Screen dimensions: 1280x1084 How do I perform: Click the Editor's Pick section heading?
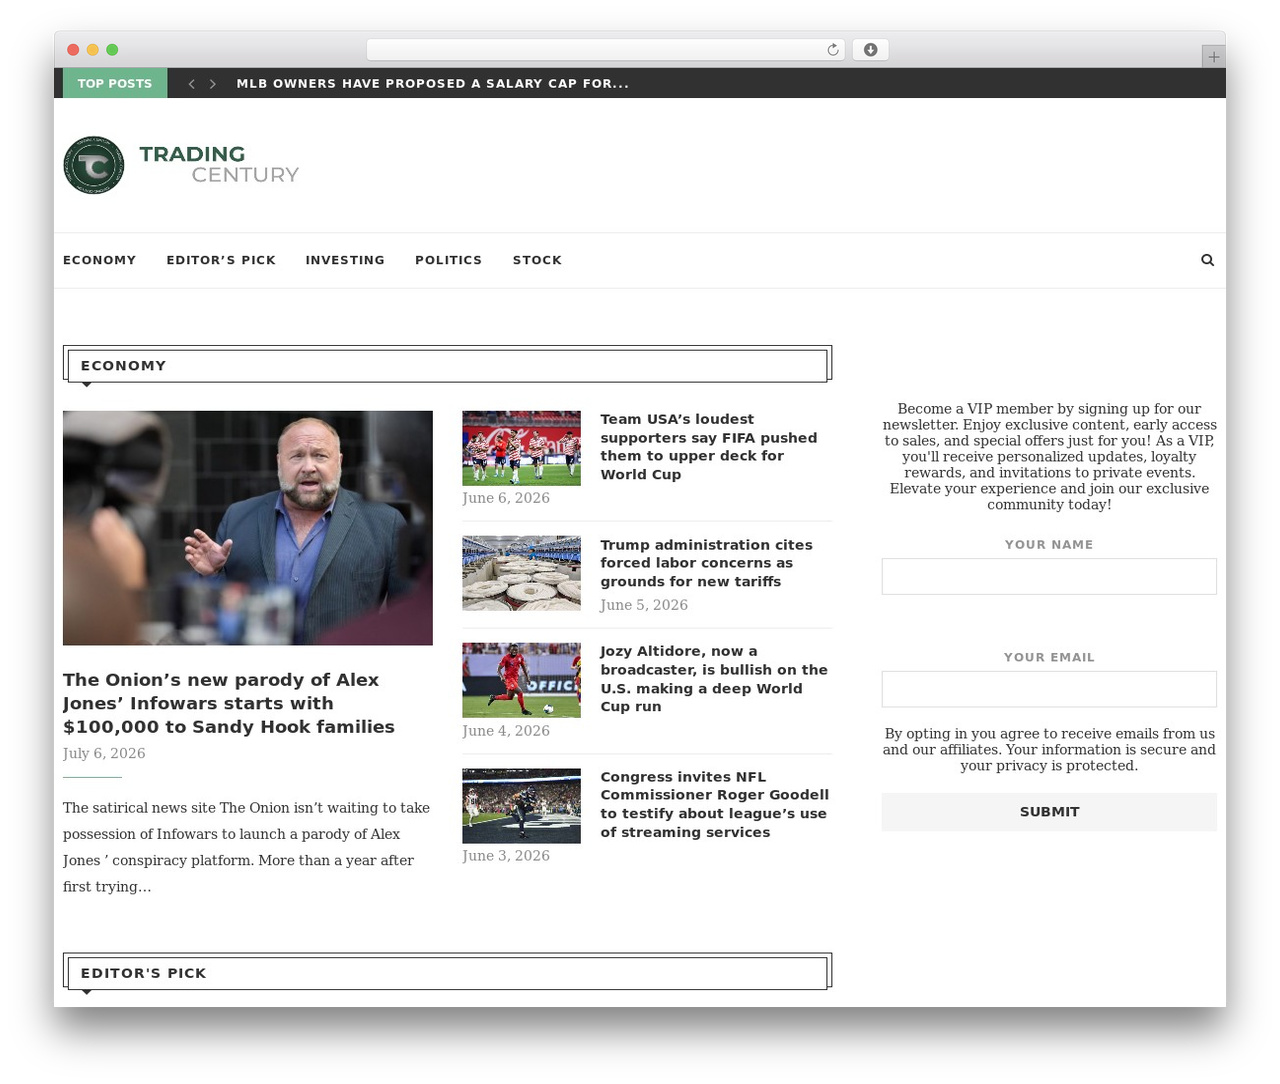(143, 973)
